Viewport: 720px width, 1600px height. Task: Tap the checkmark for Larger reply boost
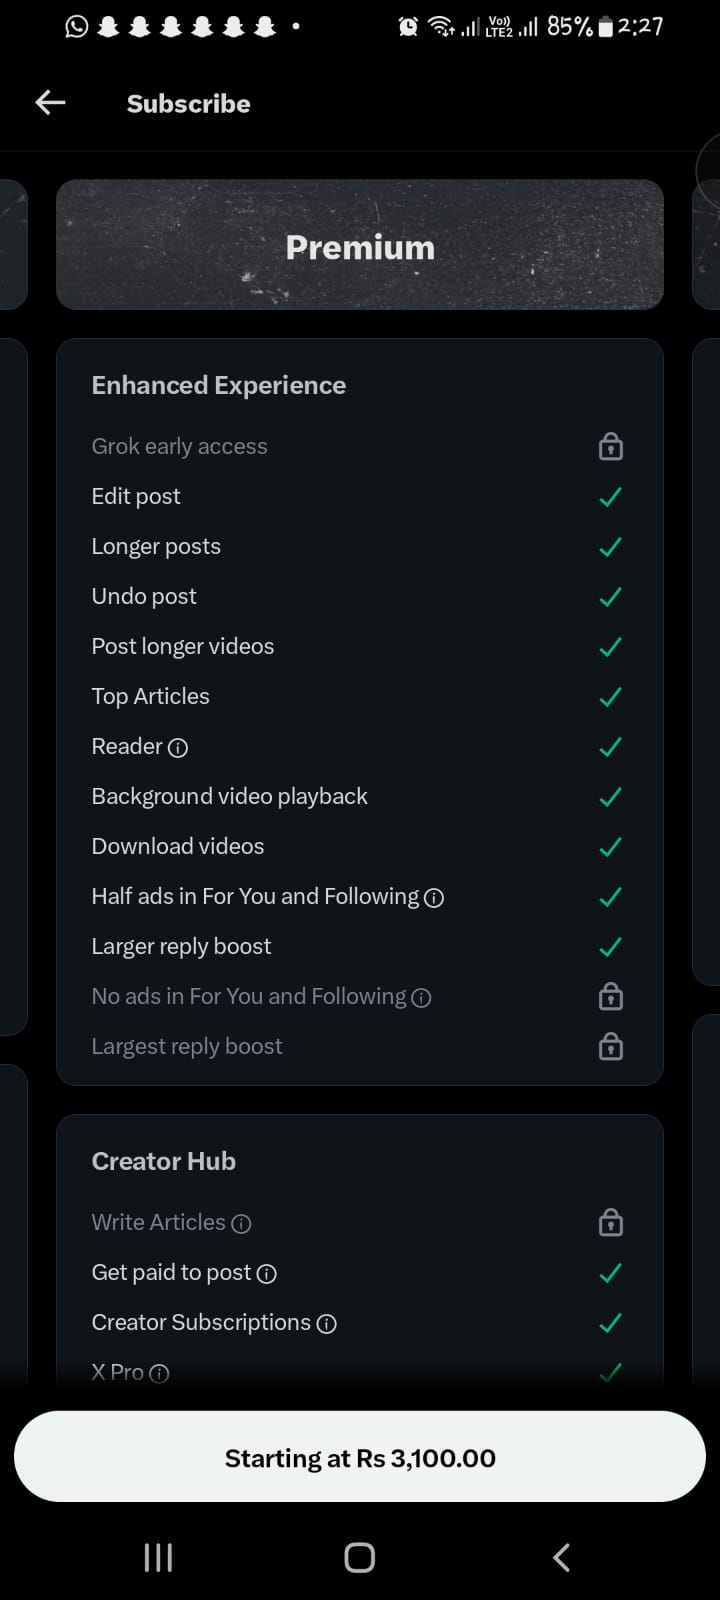(610, 946)
